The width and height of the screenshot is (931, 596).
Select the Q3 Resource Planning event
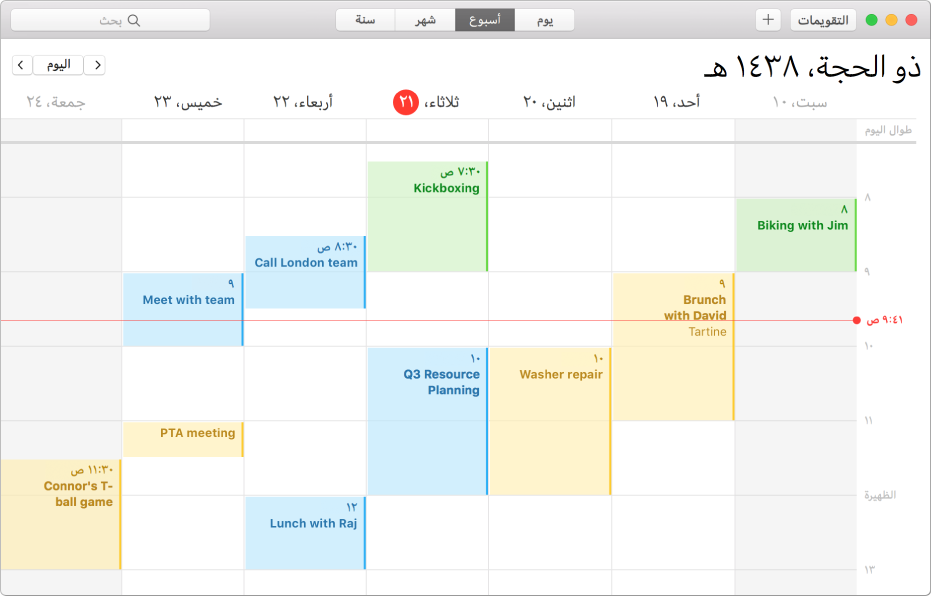pyautogui.click(x=428, y=421)
